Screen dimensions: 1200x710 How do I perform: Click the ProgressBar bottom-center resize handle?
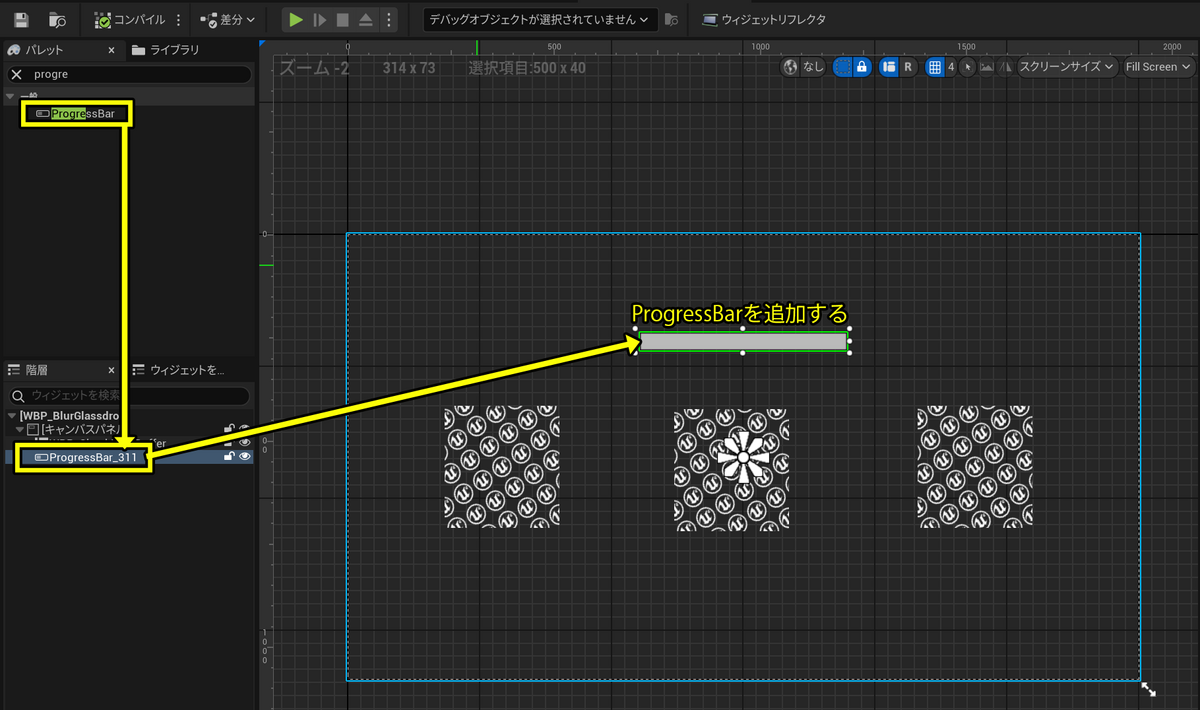pos(743,353)
